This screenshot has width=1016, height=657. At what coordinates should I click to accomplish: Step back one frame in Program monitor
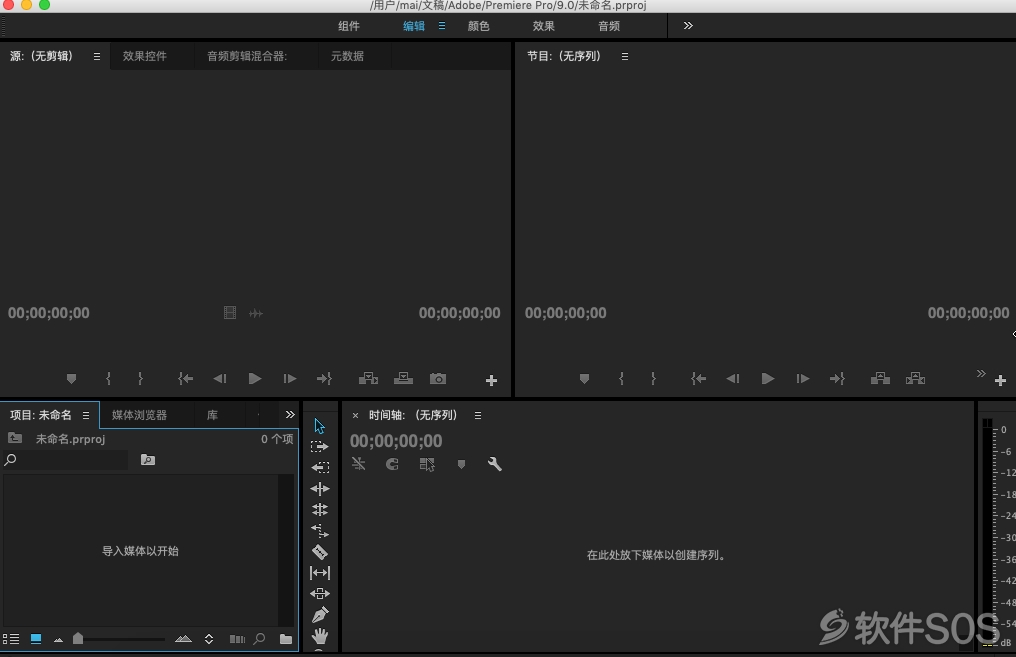(x=733, y=378)
